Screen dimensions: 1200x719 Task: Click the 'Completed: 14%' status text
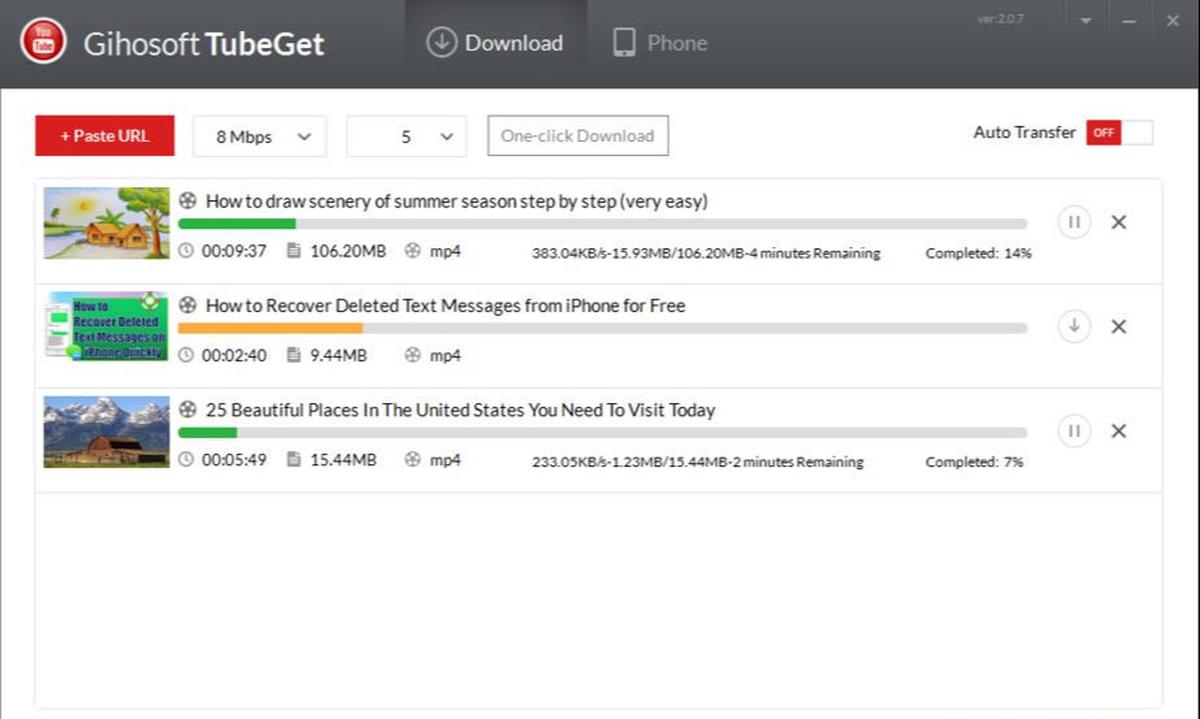(978, 253)
